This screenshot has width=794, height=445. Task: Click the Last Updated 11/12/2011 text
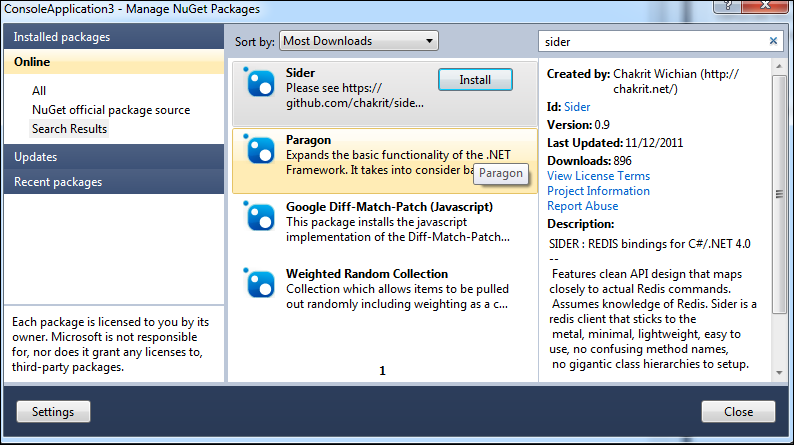[x=615, y=143]
